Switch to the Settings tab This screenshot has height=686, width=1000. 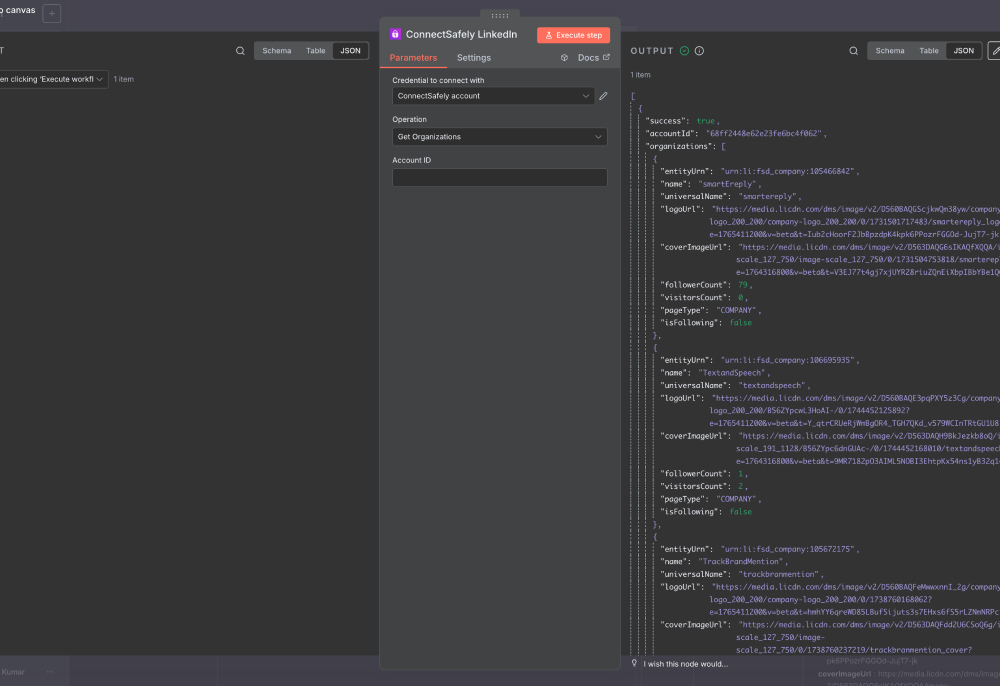click(x=474, y=58)
